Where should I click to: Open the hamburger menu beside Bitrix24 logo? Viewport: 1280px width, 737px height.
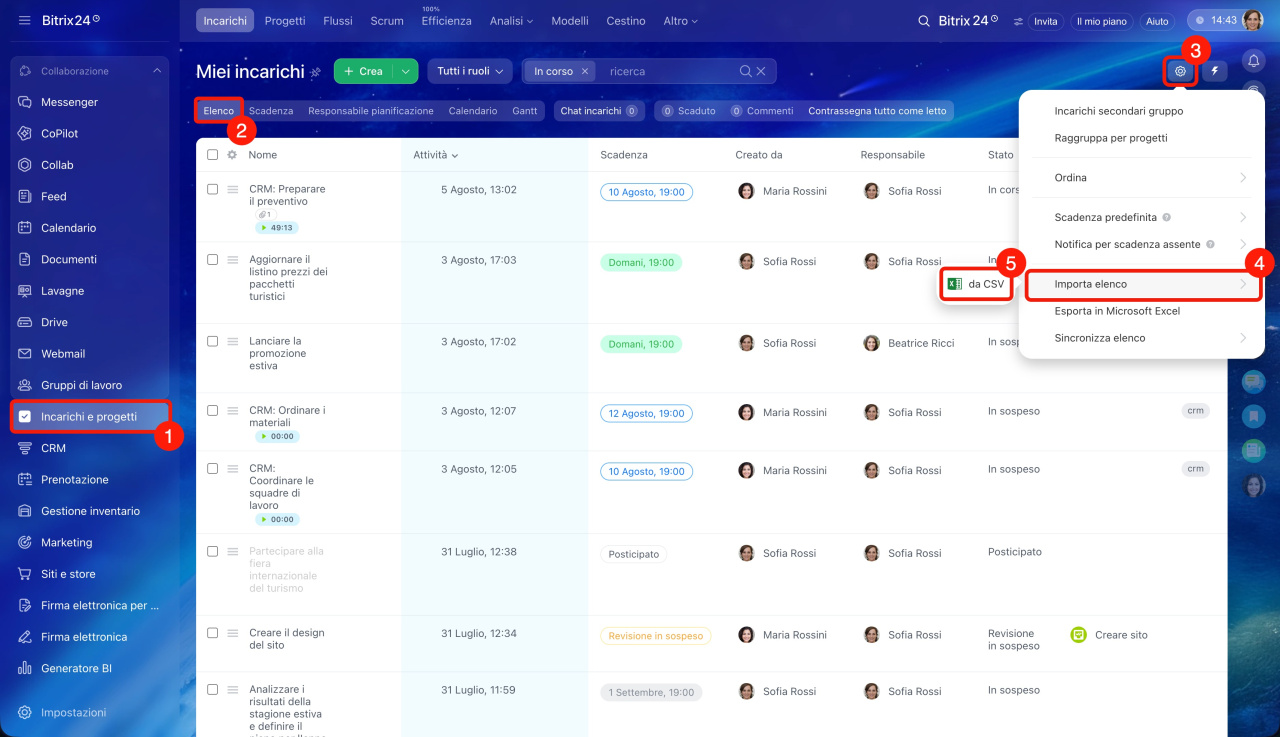click(x=24, y=20)
